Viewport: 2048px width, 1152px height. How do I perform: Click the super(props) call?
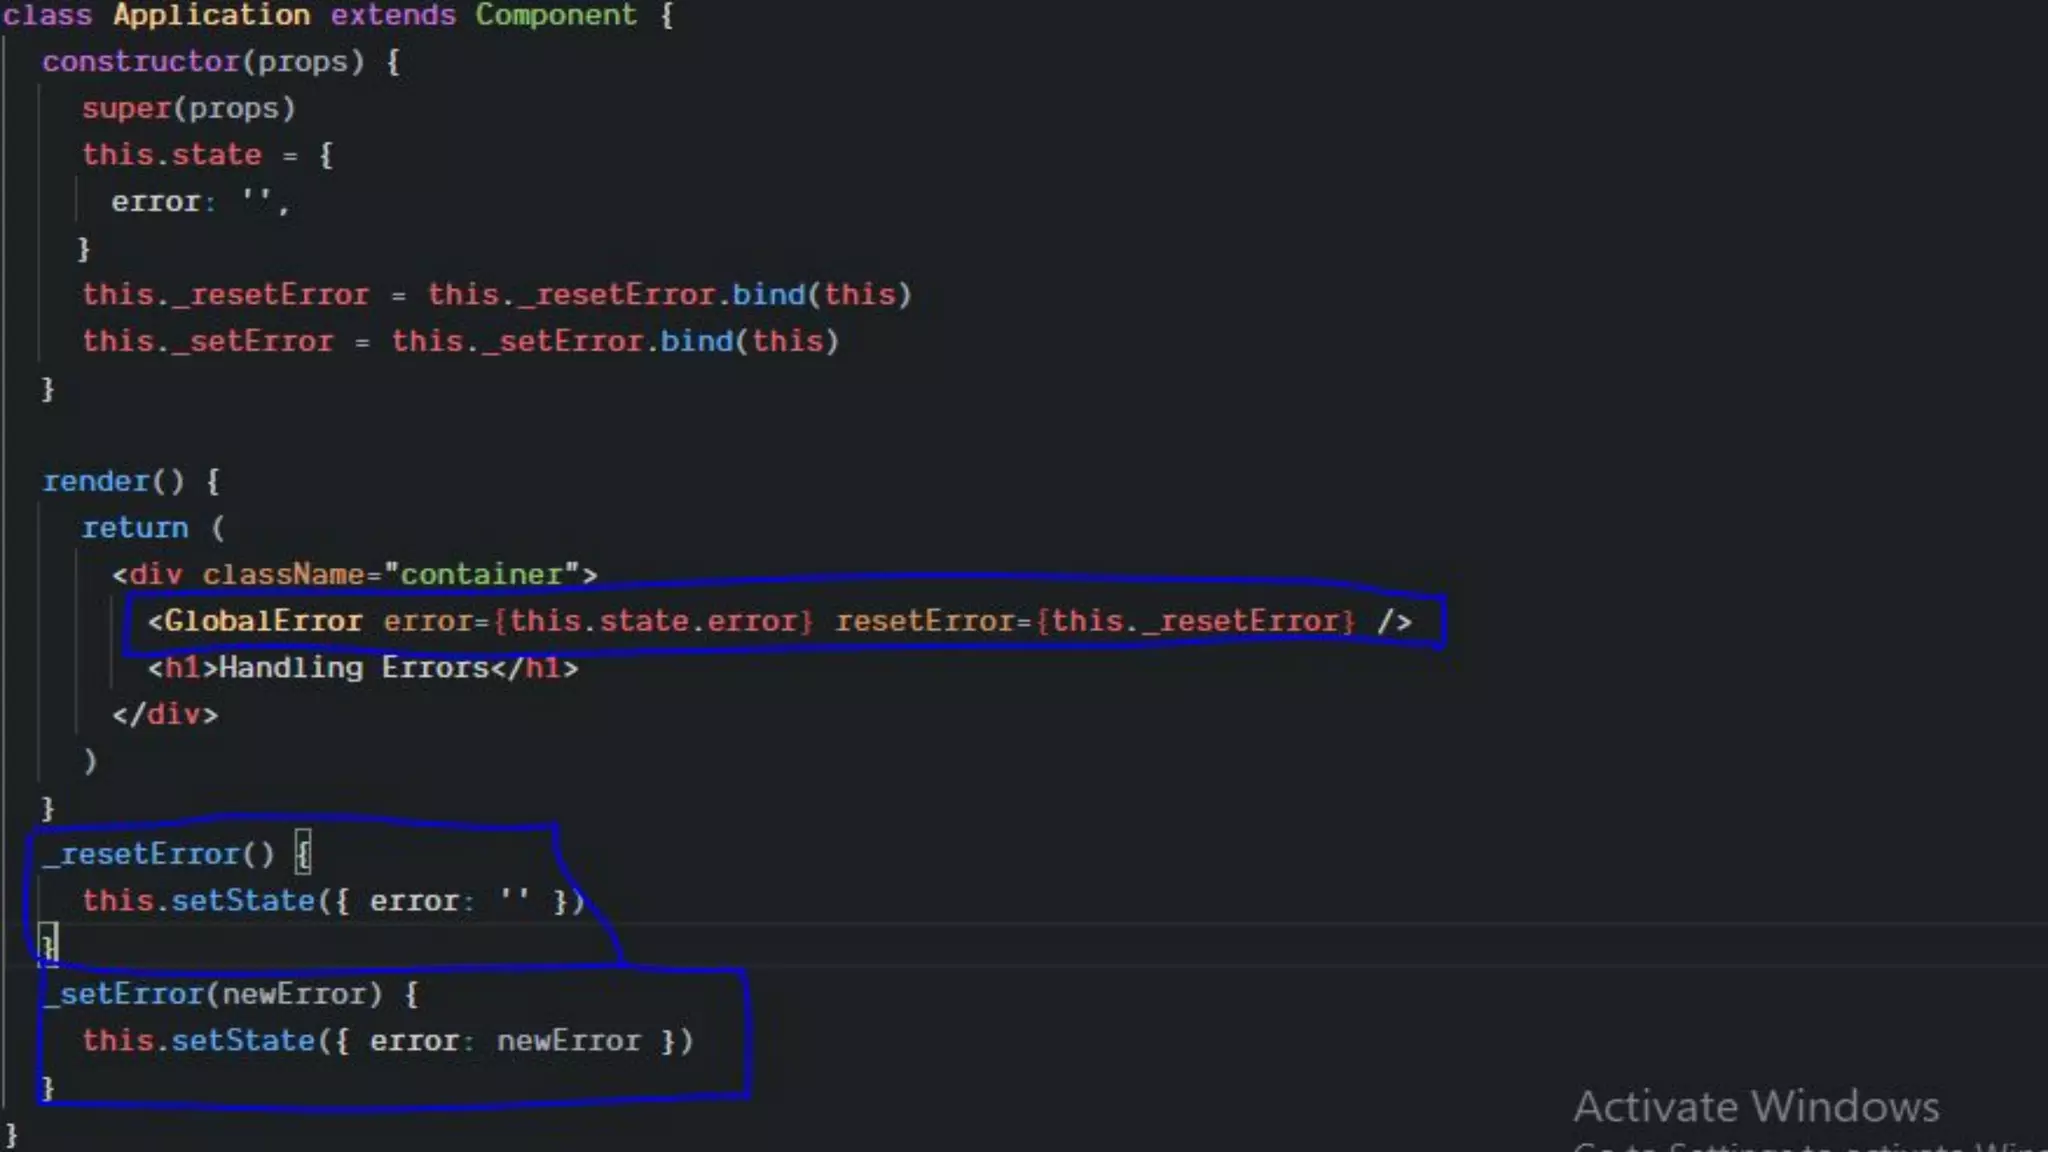(188, 108)
